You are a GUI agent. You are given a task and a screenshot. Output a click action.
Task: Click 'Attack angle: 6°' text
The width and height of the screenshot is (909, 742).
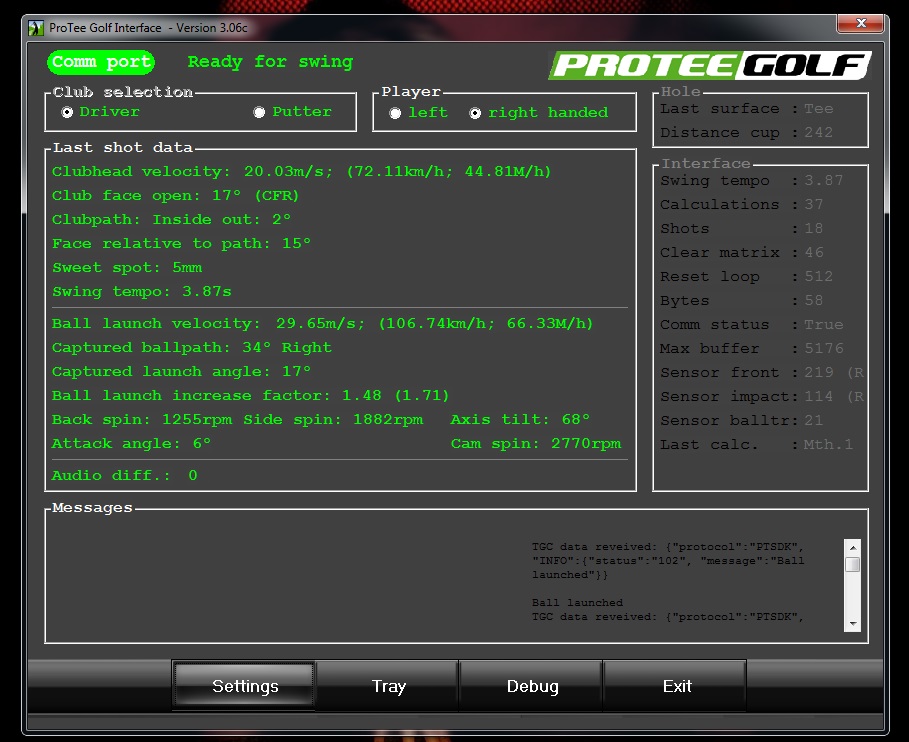coord(132,444)
